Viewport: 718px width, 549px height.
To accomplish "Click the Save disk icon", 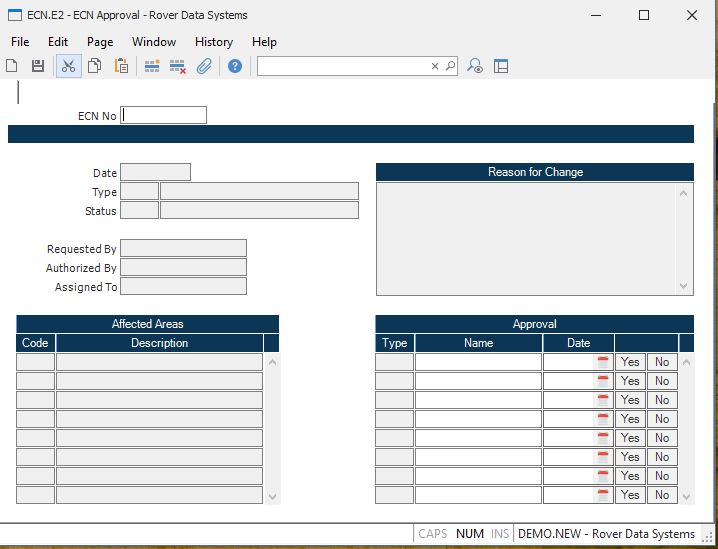I will point(38,66).
